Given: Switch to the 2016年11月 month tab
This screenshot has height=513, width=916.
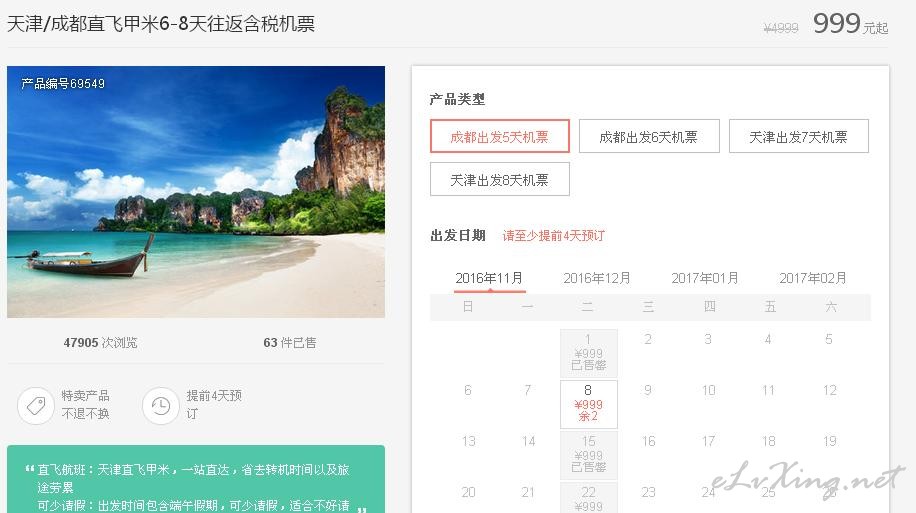Looking at the screenshot, I should tap(489, 278).
